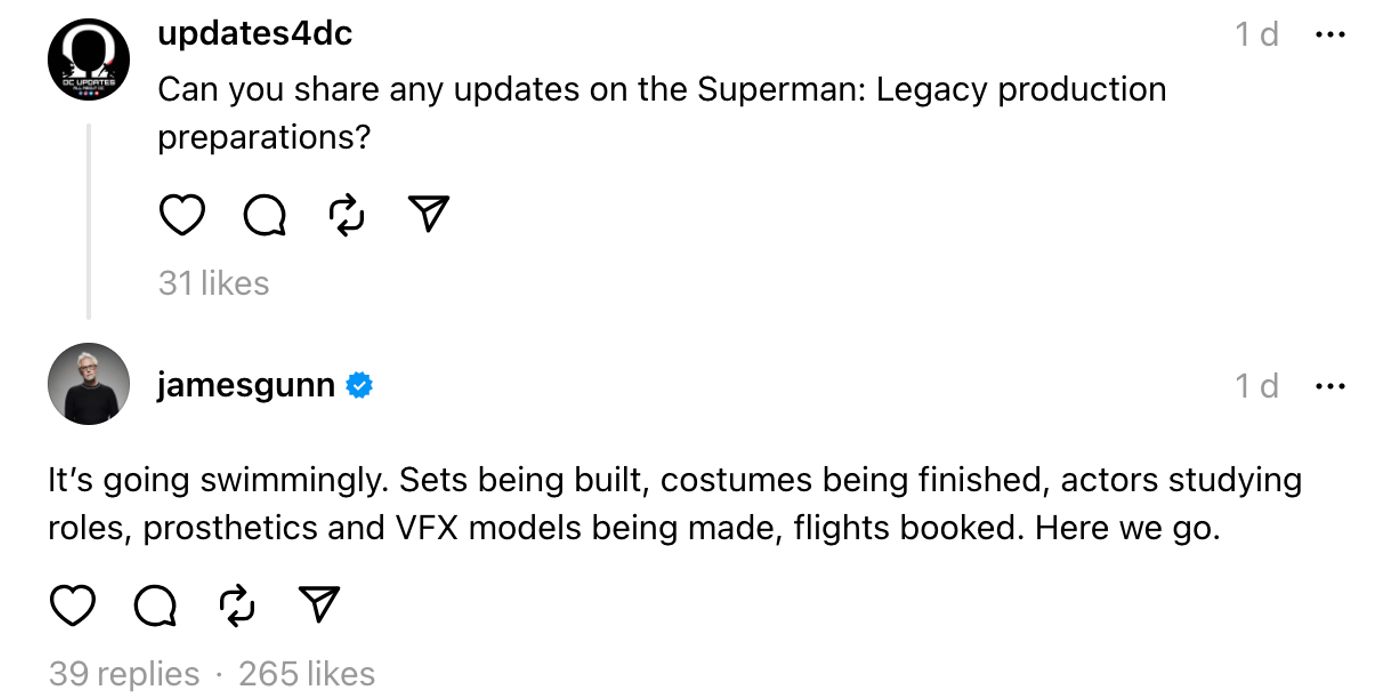Open James Gunn's profile avatar
The width and height of the screenshot is (1400, 700).
coord(89,384)
